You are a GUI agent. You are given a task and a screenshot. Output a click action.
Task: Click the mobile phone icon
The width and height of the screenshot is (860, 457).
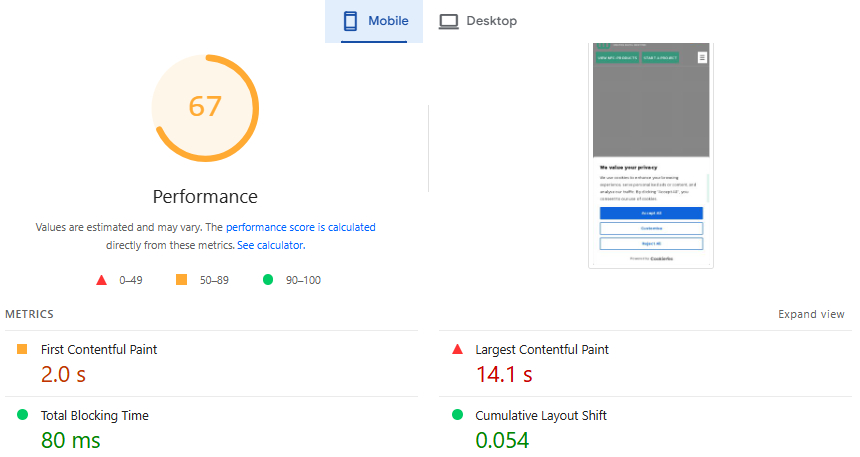(350, 21)
